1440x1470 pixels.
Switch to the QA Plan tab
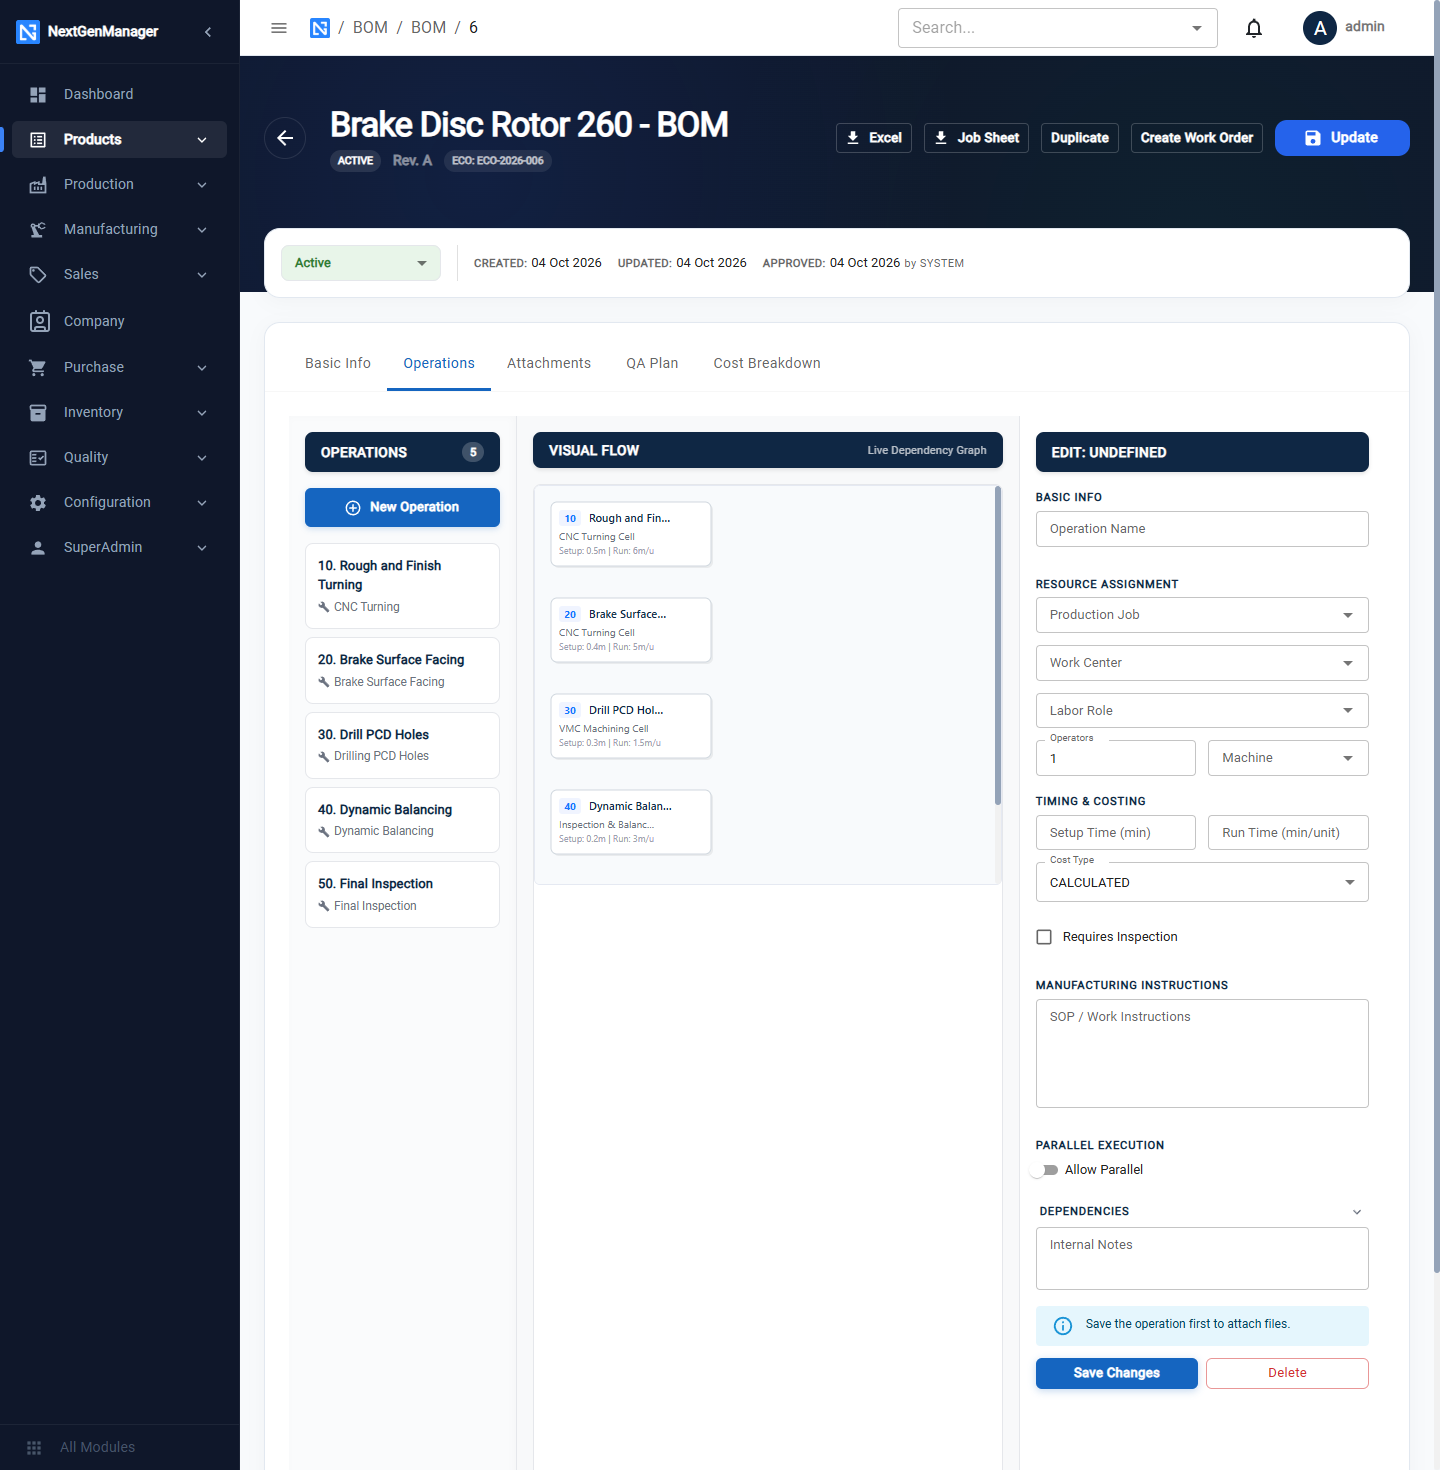tap(652, 363)
